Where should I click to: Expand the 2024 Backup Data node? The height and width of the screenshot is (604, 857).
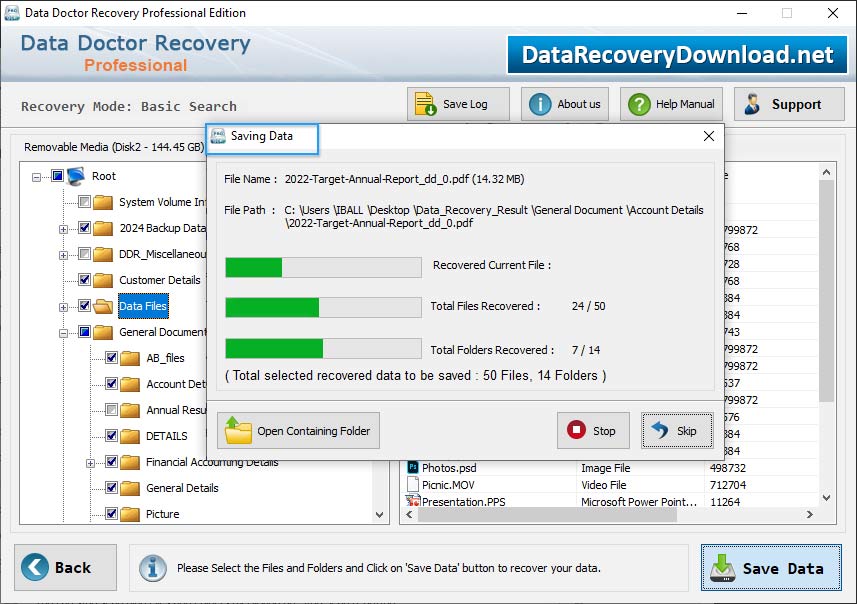point(63,229)
